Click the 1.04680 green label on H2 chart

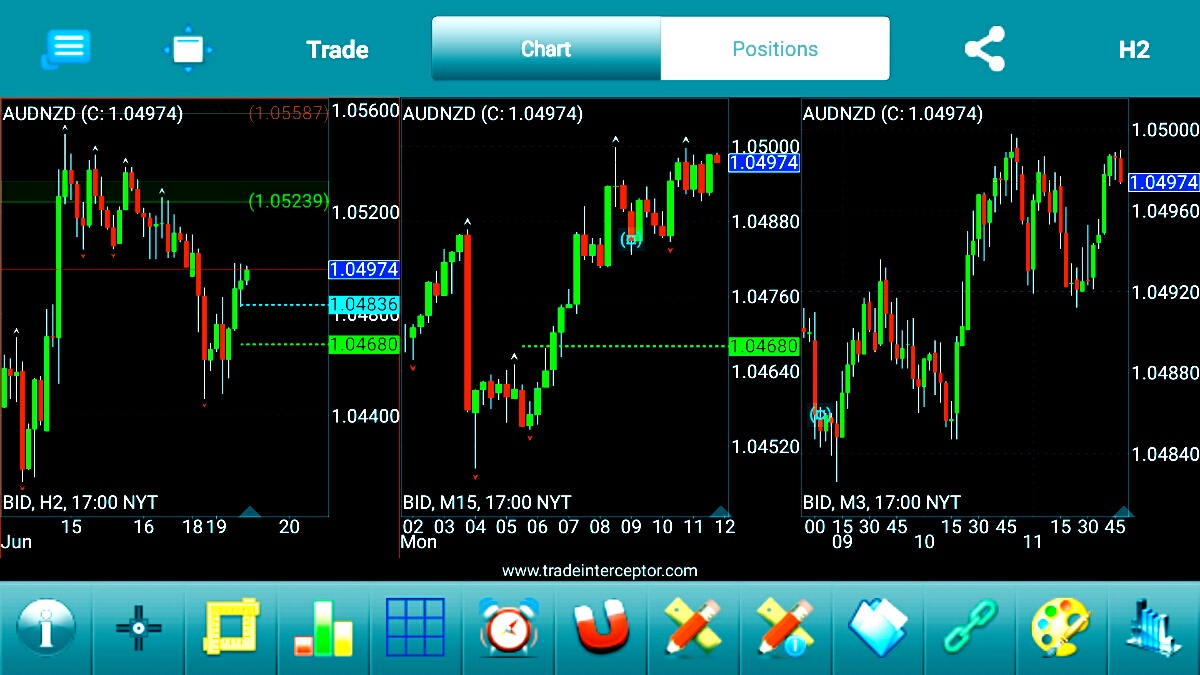click(x=364, y=345)
